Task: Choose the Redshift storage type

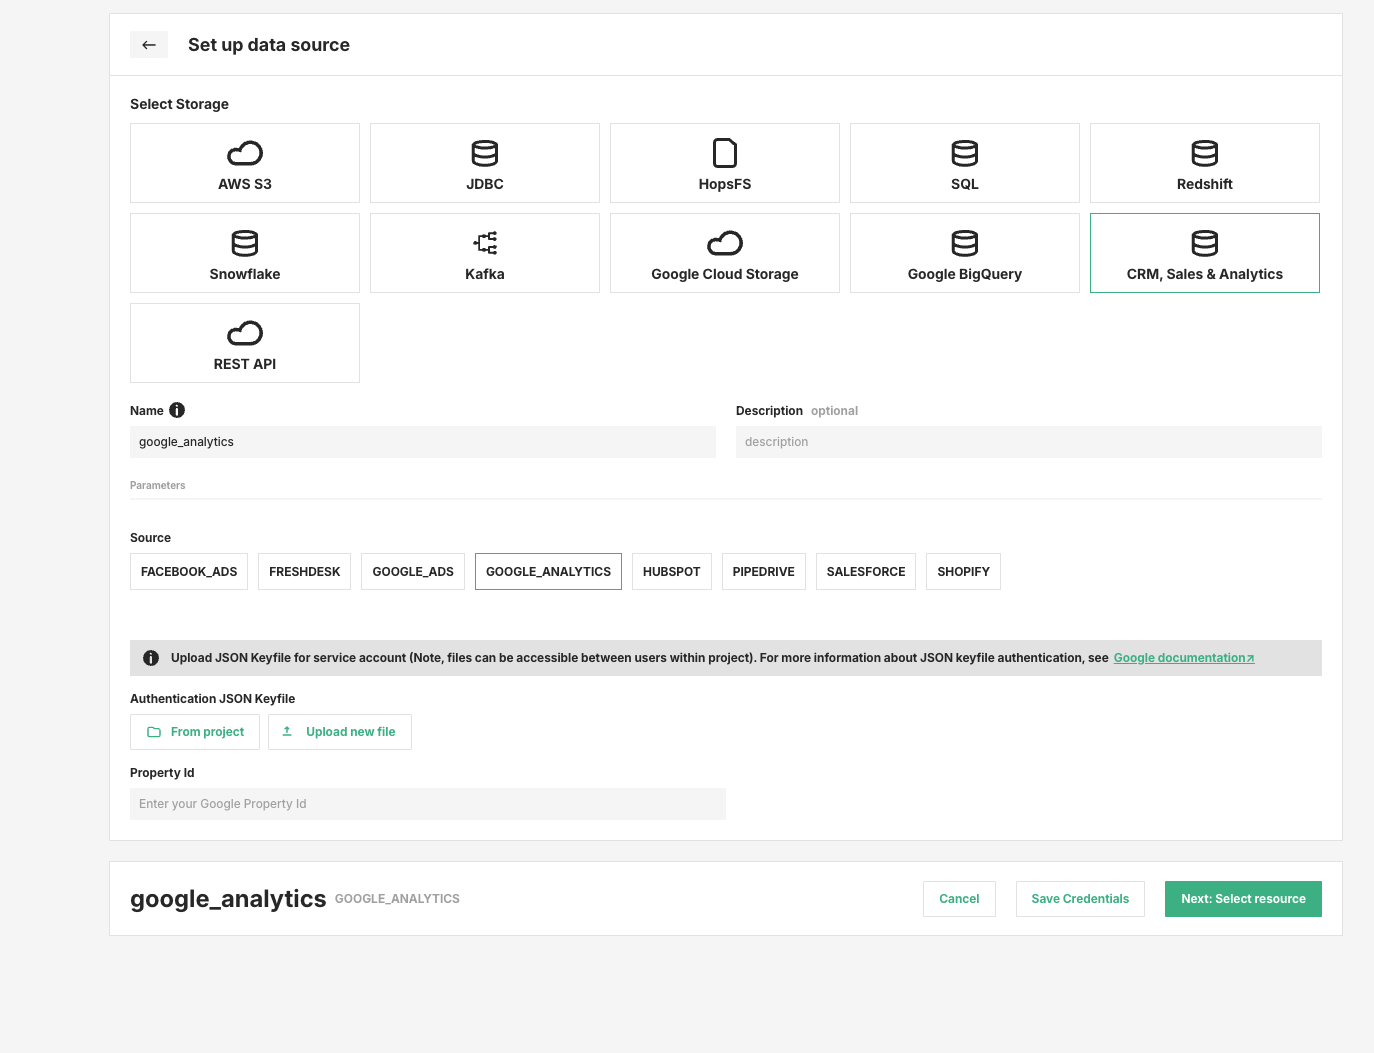Action: pos(1204,162)
